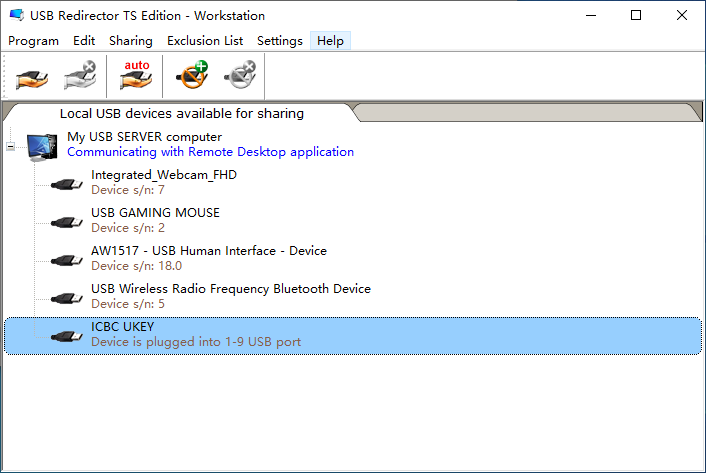706x473 pixels.
Task: Click the Share USB device toolbar icon
Action: point(32,79)
